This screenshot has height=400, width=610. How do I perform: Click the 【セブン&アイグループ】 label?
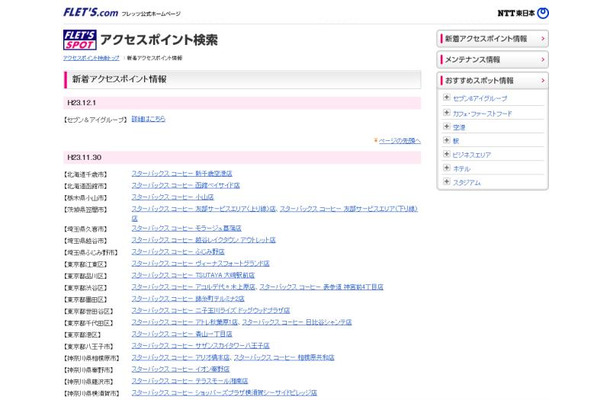pyautogui.click(x=95, y=120)
